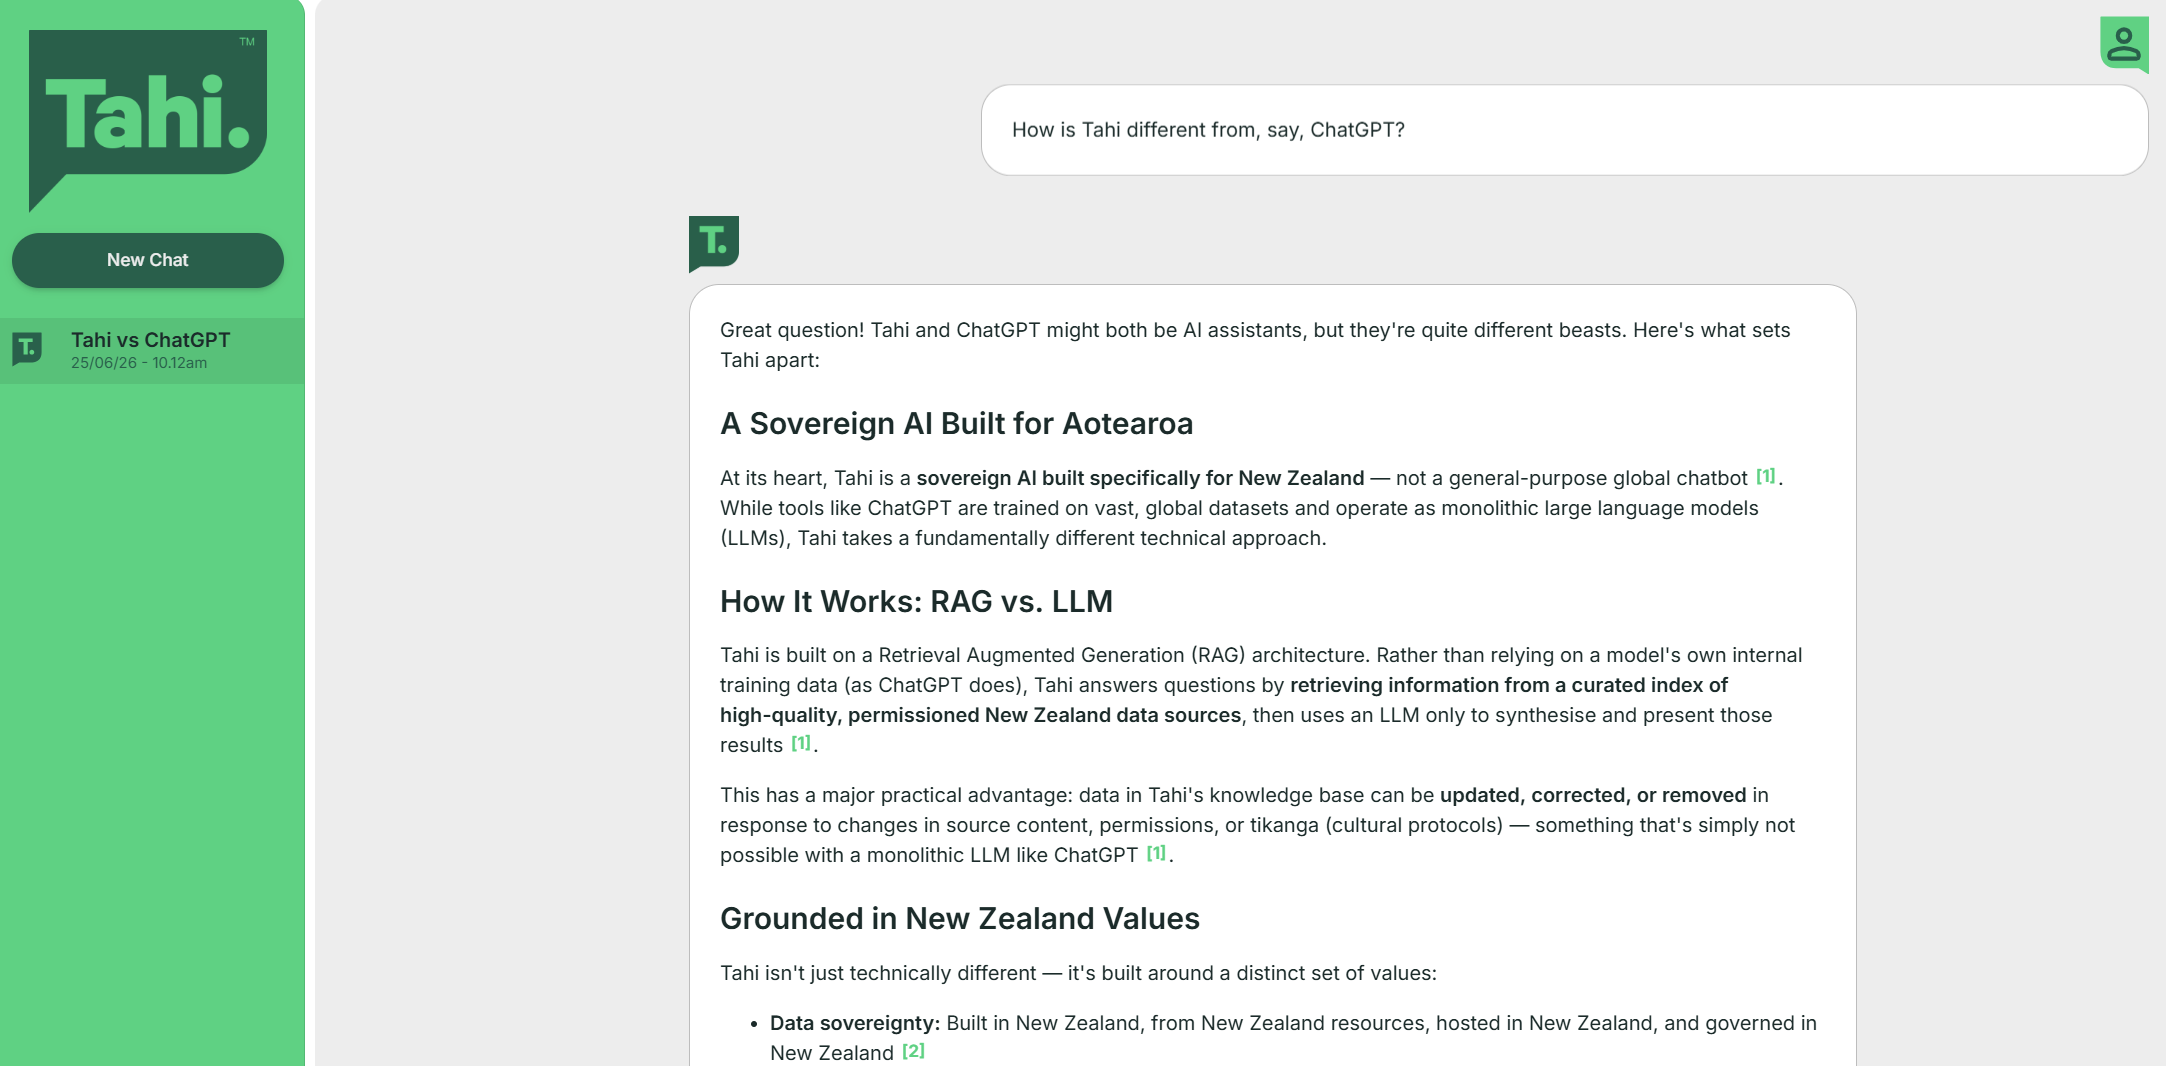Click the heading 'A Sovereign AI Built for Aotearoa'
The width and height of the screenshot is (2166, 1066).
click(x=956, y=424)
